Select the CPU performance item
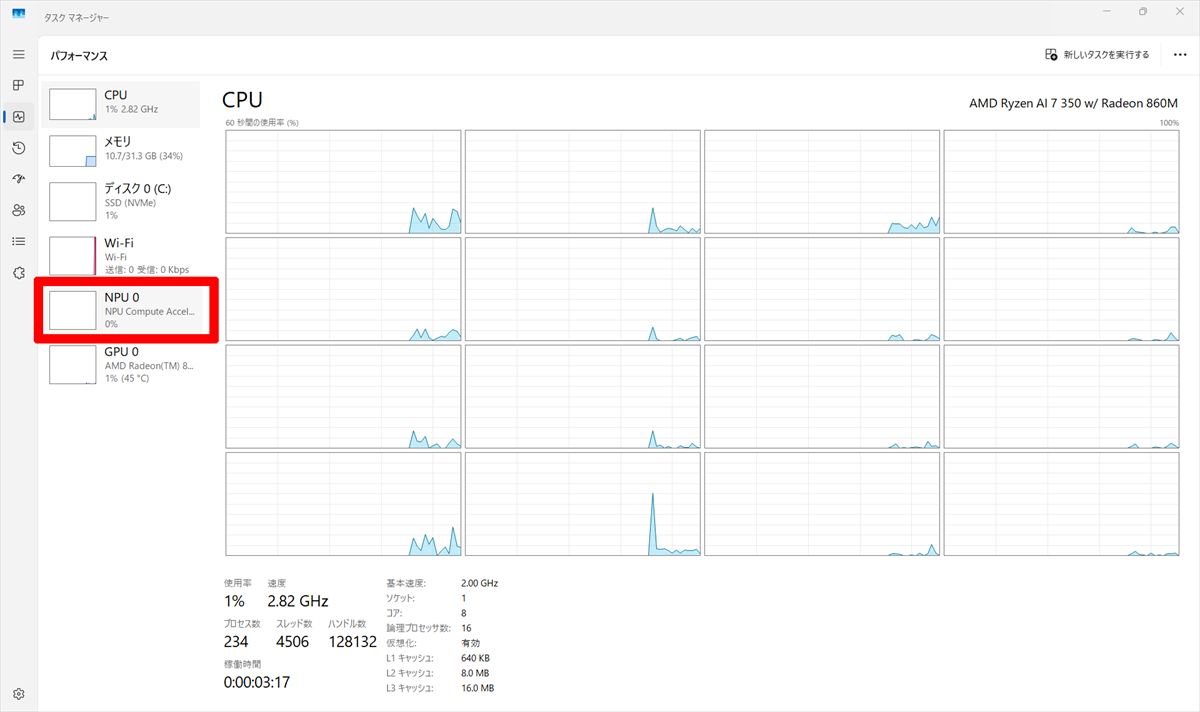This screenshot has width=1200, height=712. coord(120,102)
